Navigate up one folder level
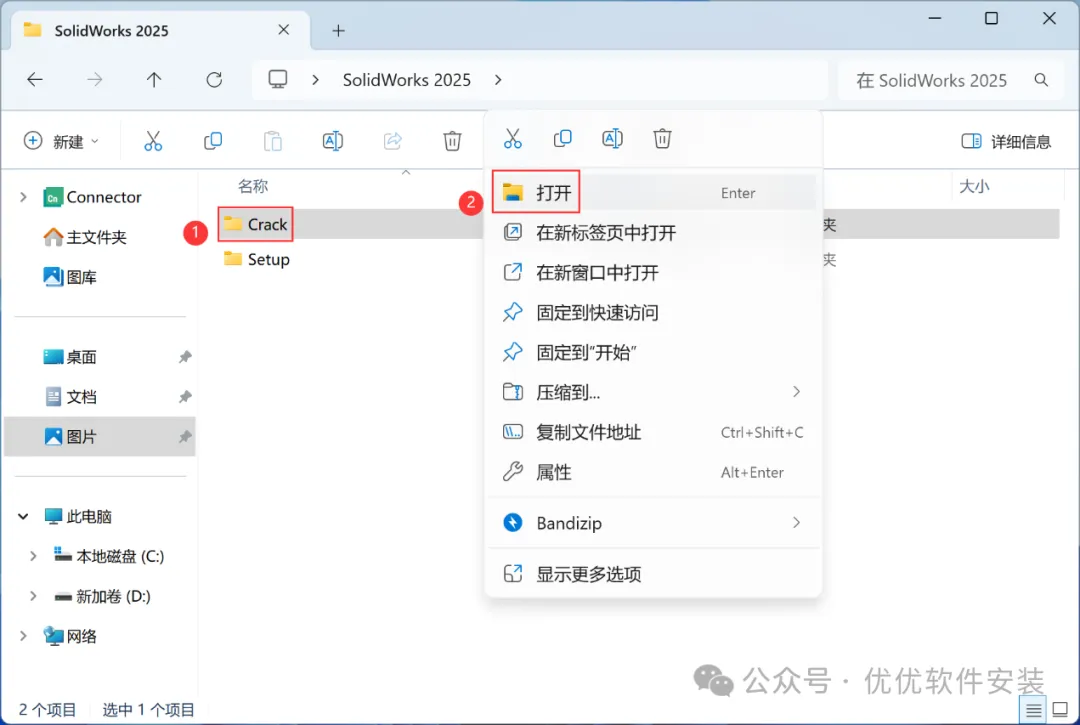Viewport: 1080px width, 725px height. (154, 80)
